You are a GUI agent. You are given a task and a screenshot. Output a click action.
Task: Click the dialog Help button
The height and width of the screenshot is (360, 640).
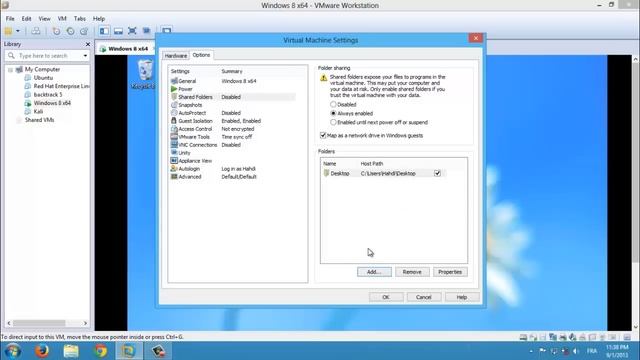[x=462, y=297]
